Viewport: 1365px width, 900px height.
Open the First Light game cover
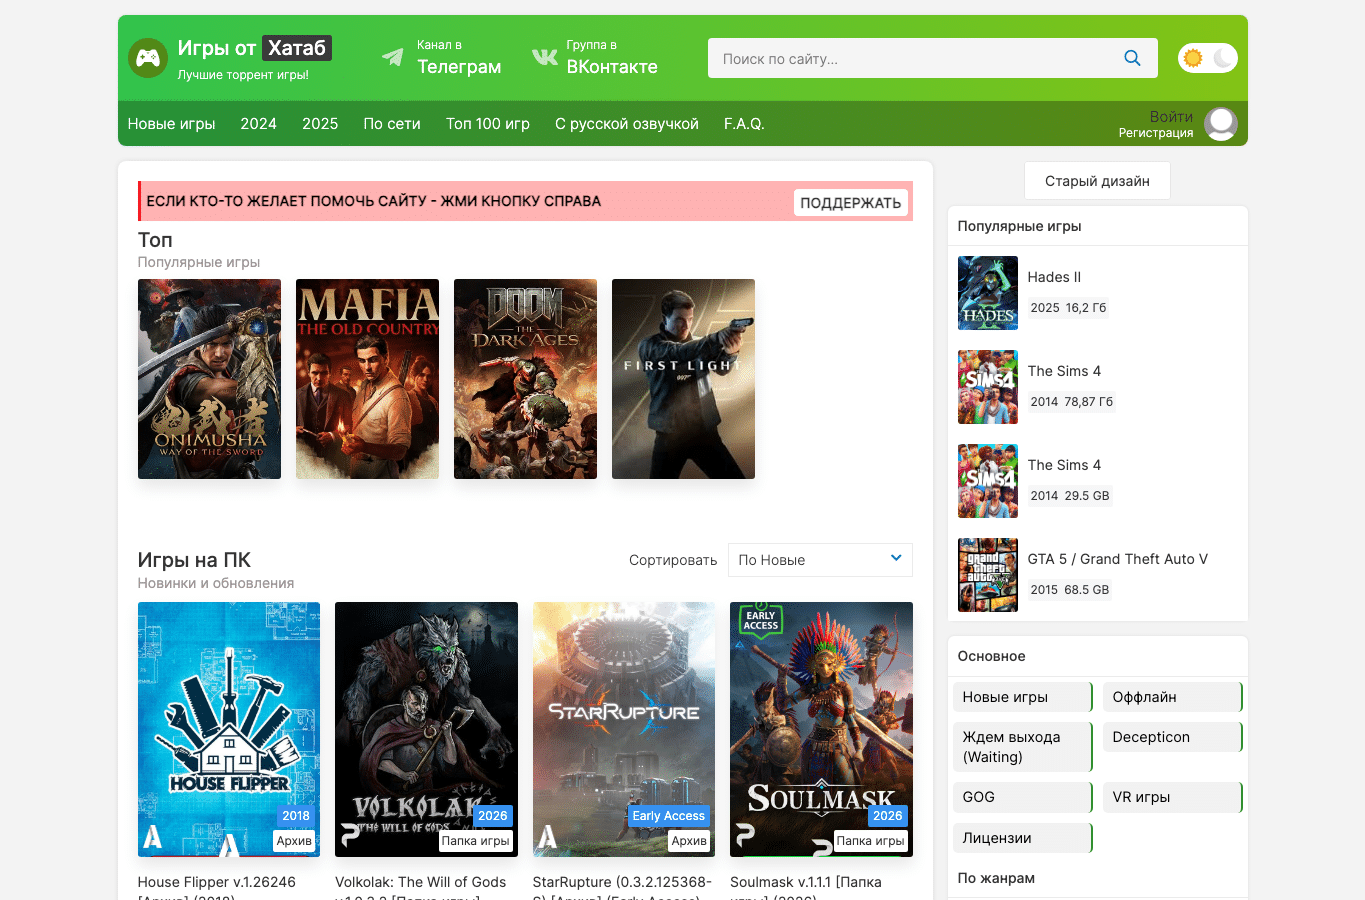tap(683, 379)
